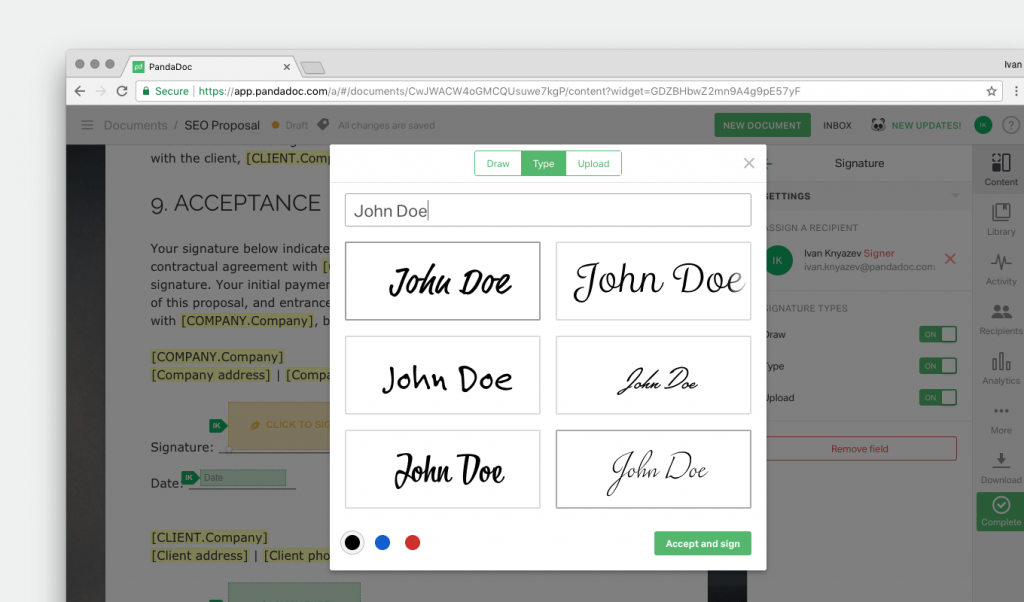Click the Secure lock site info
The height and width of the screenshot is (602, 1024).
click(x=165, y=91)
